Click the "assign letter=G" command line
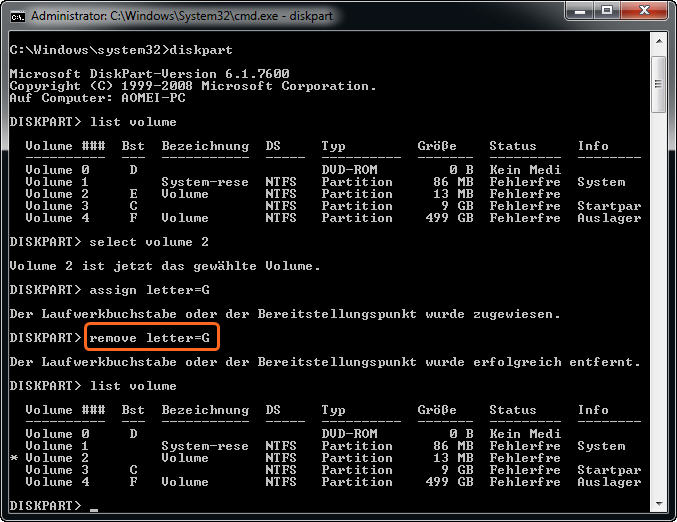 [150, 290]
